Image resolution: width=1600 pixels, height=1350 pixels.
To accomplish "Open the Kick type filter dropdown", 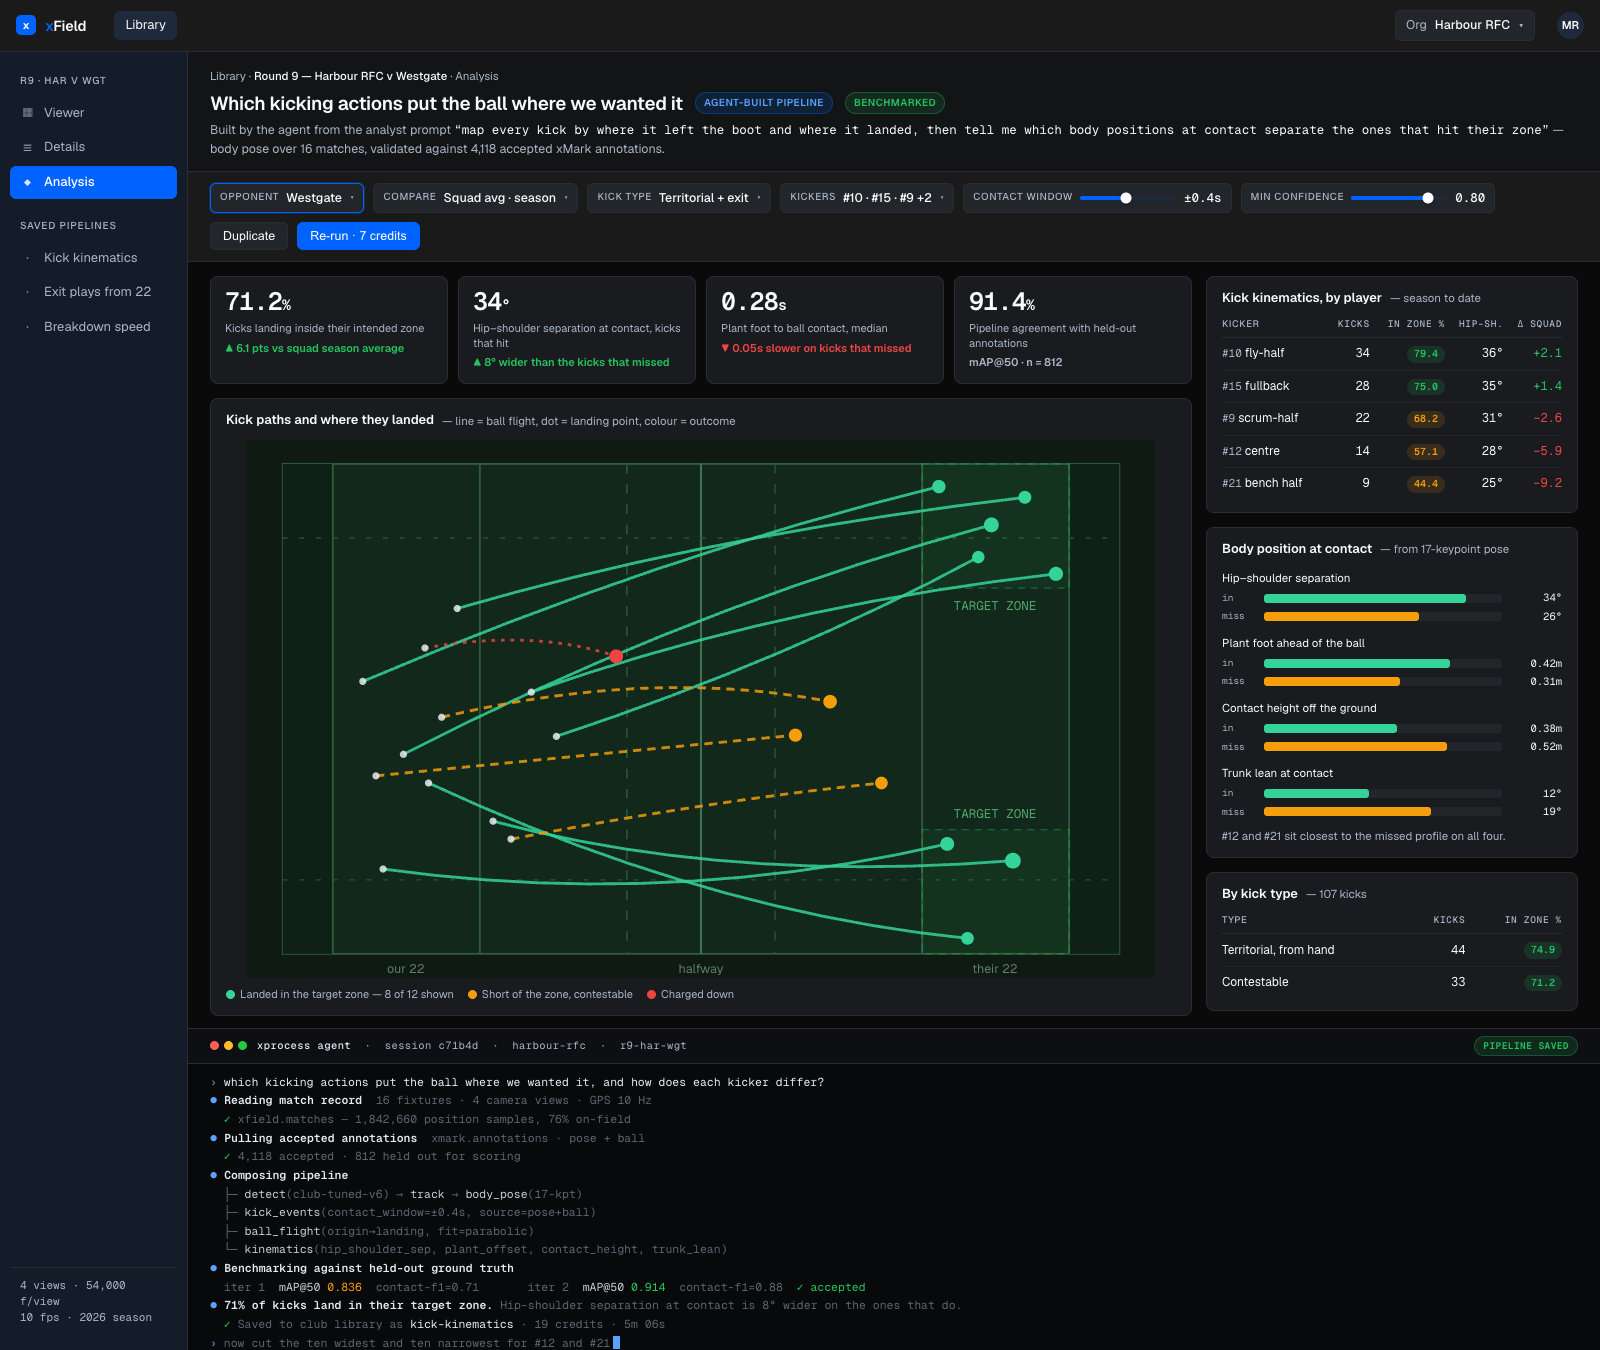I will click(679, 198).
